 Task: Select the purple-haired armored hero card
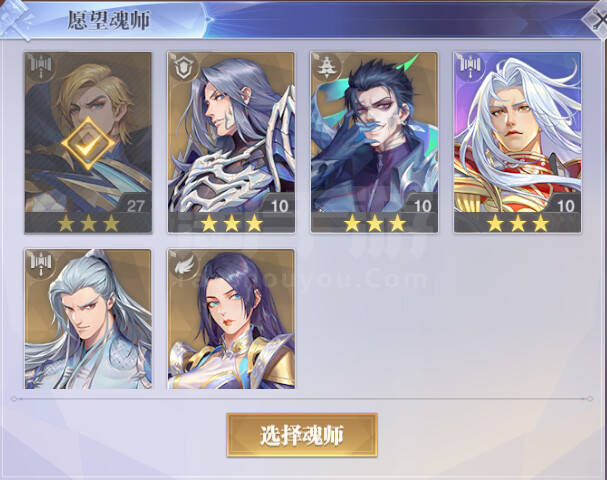(x=231, y=142)
